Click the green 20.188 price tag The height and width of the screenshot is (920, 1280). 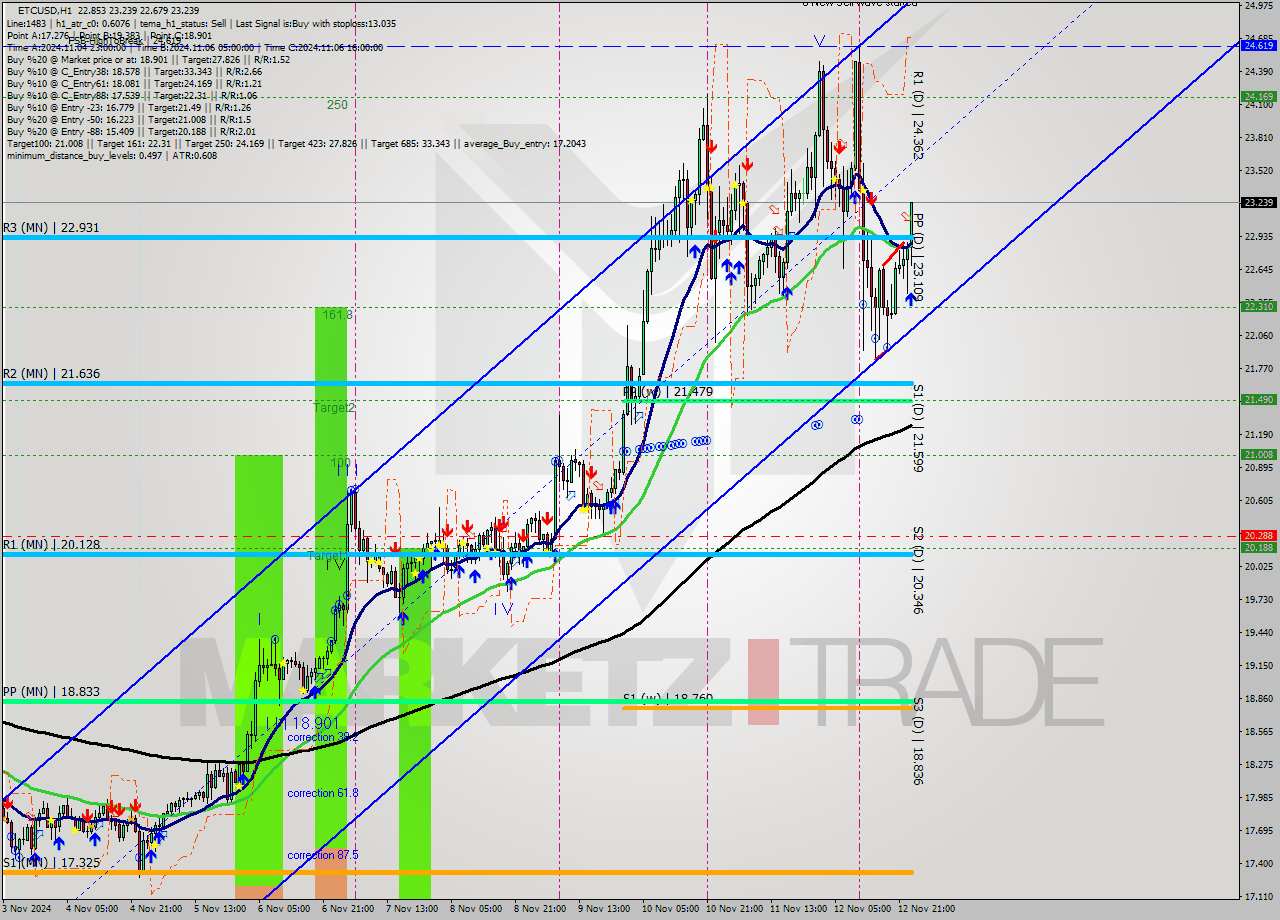(1258, 547)
